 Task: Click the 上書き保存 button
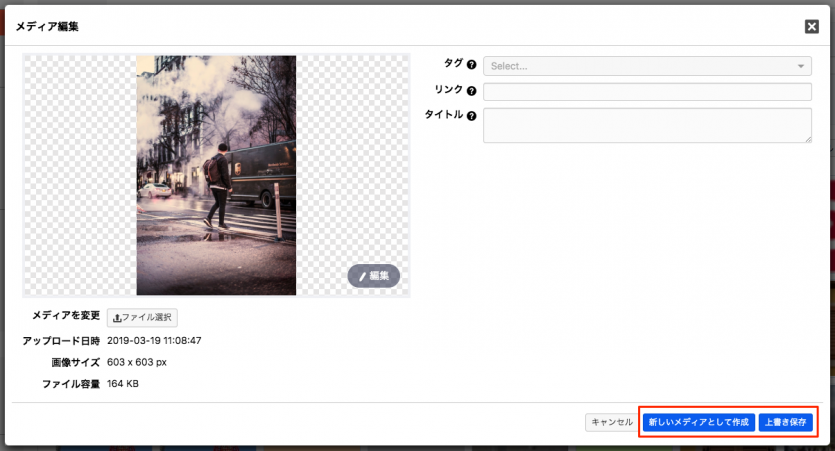point(785,422)
